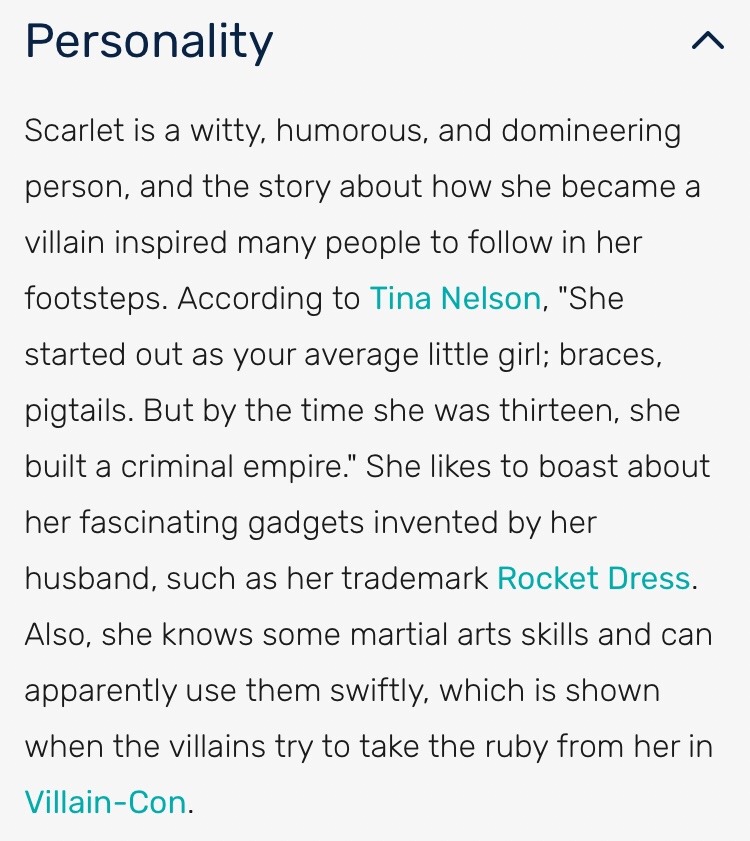Click the word footsteps in the text
This screenshot has height=841, width=750.
[x=92, y=299]
